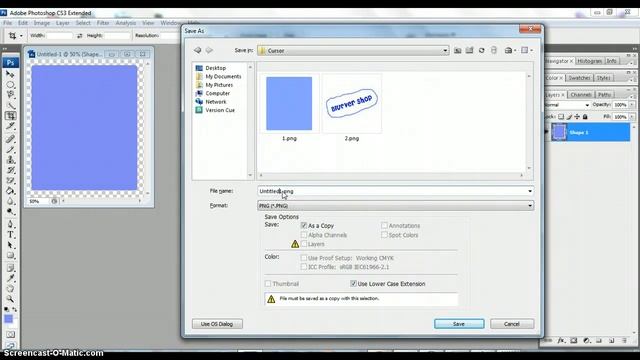Open the layer blend mode Normal dropdown

[x=567, y=105]
